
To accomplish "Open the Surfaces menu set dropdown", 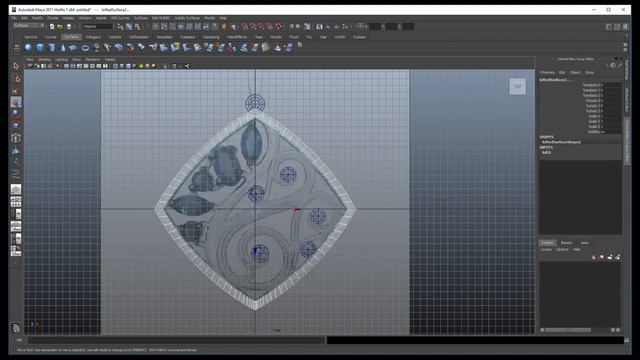I will [x=28, y=26].
